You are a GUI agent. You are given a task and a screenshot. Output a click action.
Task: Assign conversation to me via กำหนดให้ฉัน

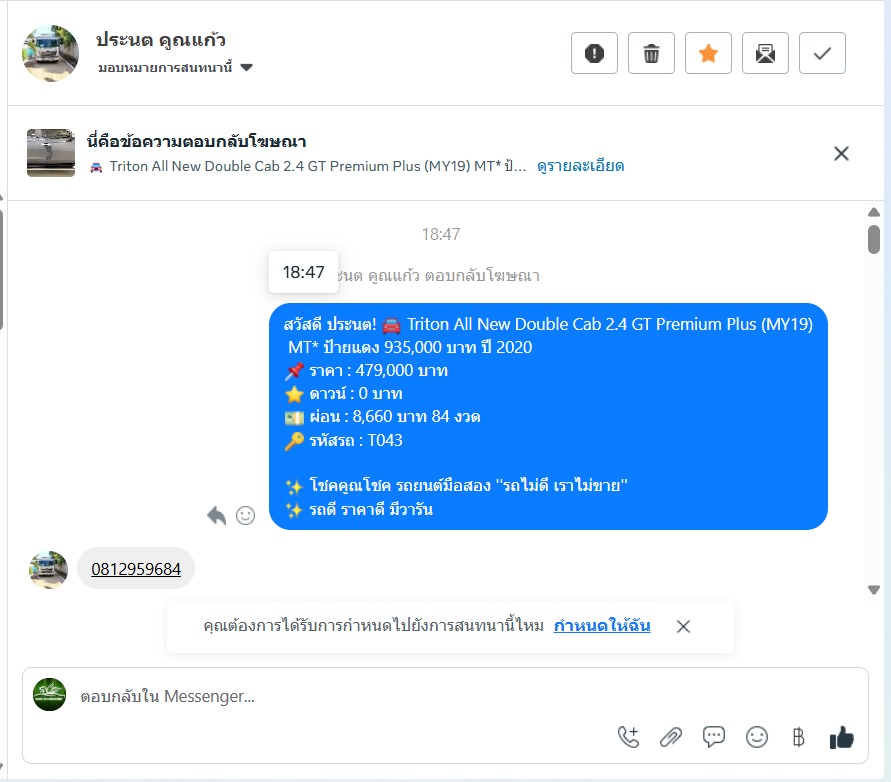point(602,626)
